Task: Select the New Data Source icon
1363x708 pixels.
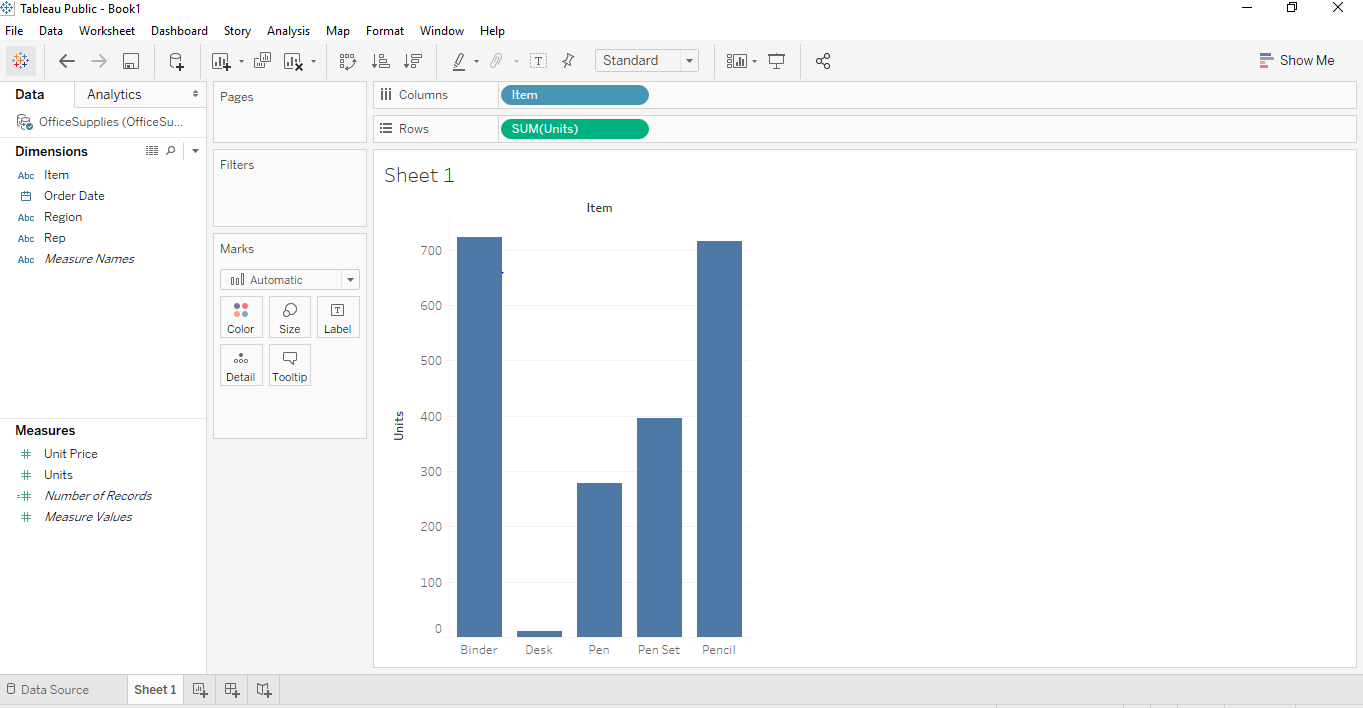Action: pos(176,61)
